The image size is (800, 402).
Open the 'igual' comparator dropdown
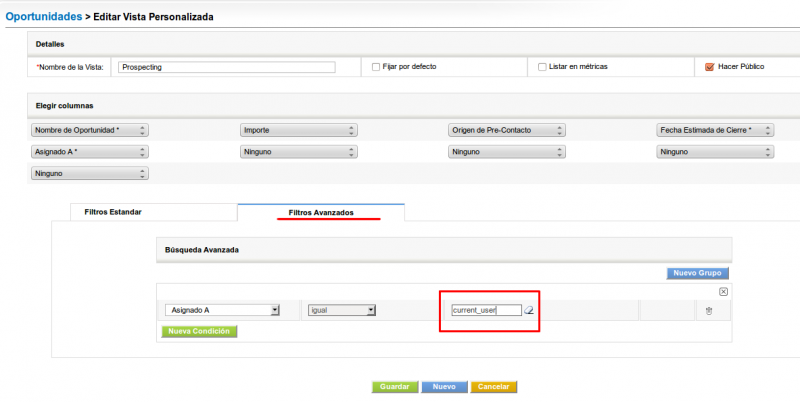(342, 310)
